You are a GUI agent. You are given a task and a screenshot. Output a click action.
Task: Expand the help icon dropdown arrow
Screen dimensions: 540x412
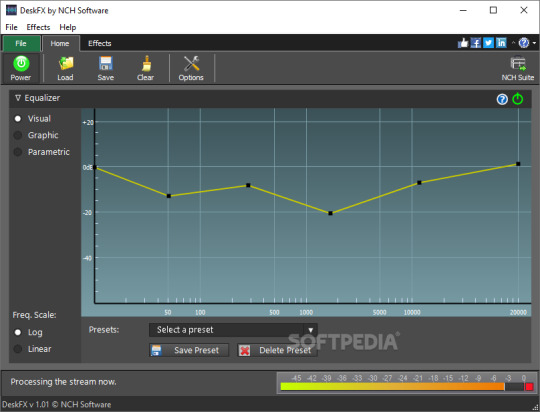click(x=534, y=43)
